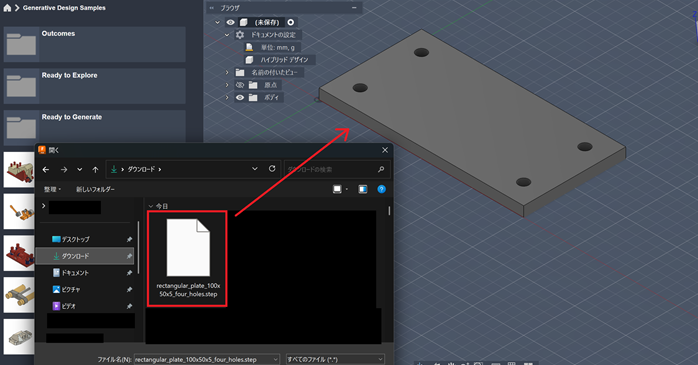The height and width of the screenshot is (365, 698).
Task: Expand the redacted top navigation tree item
Action: click(x=43, y=206)
